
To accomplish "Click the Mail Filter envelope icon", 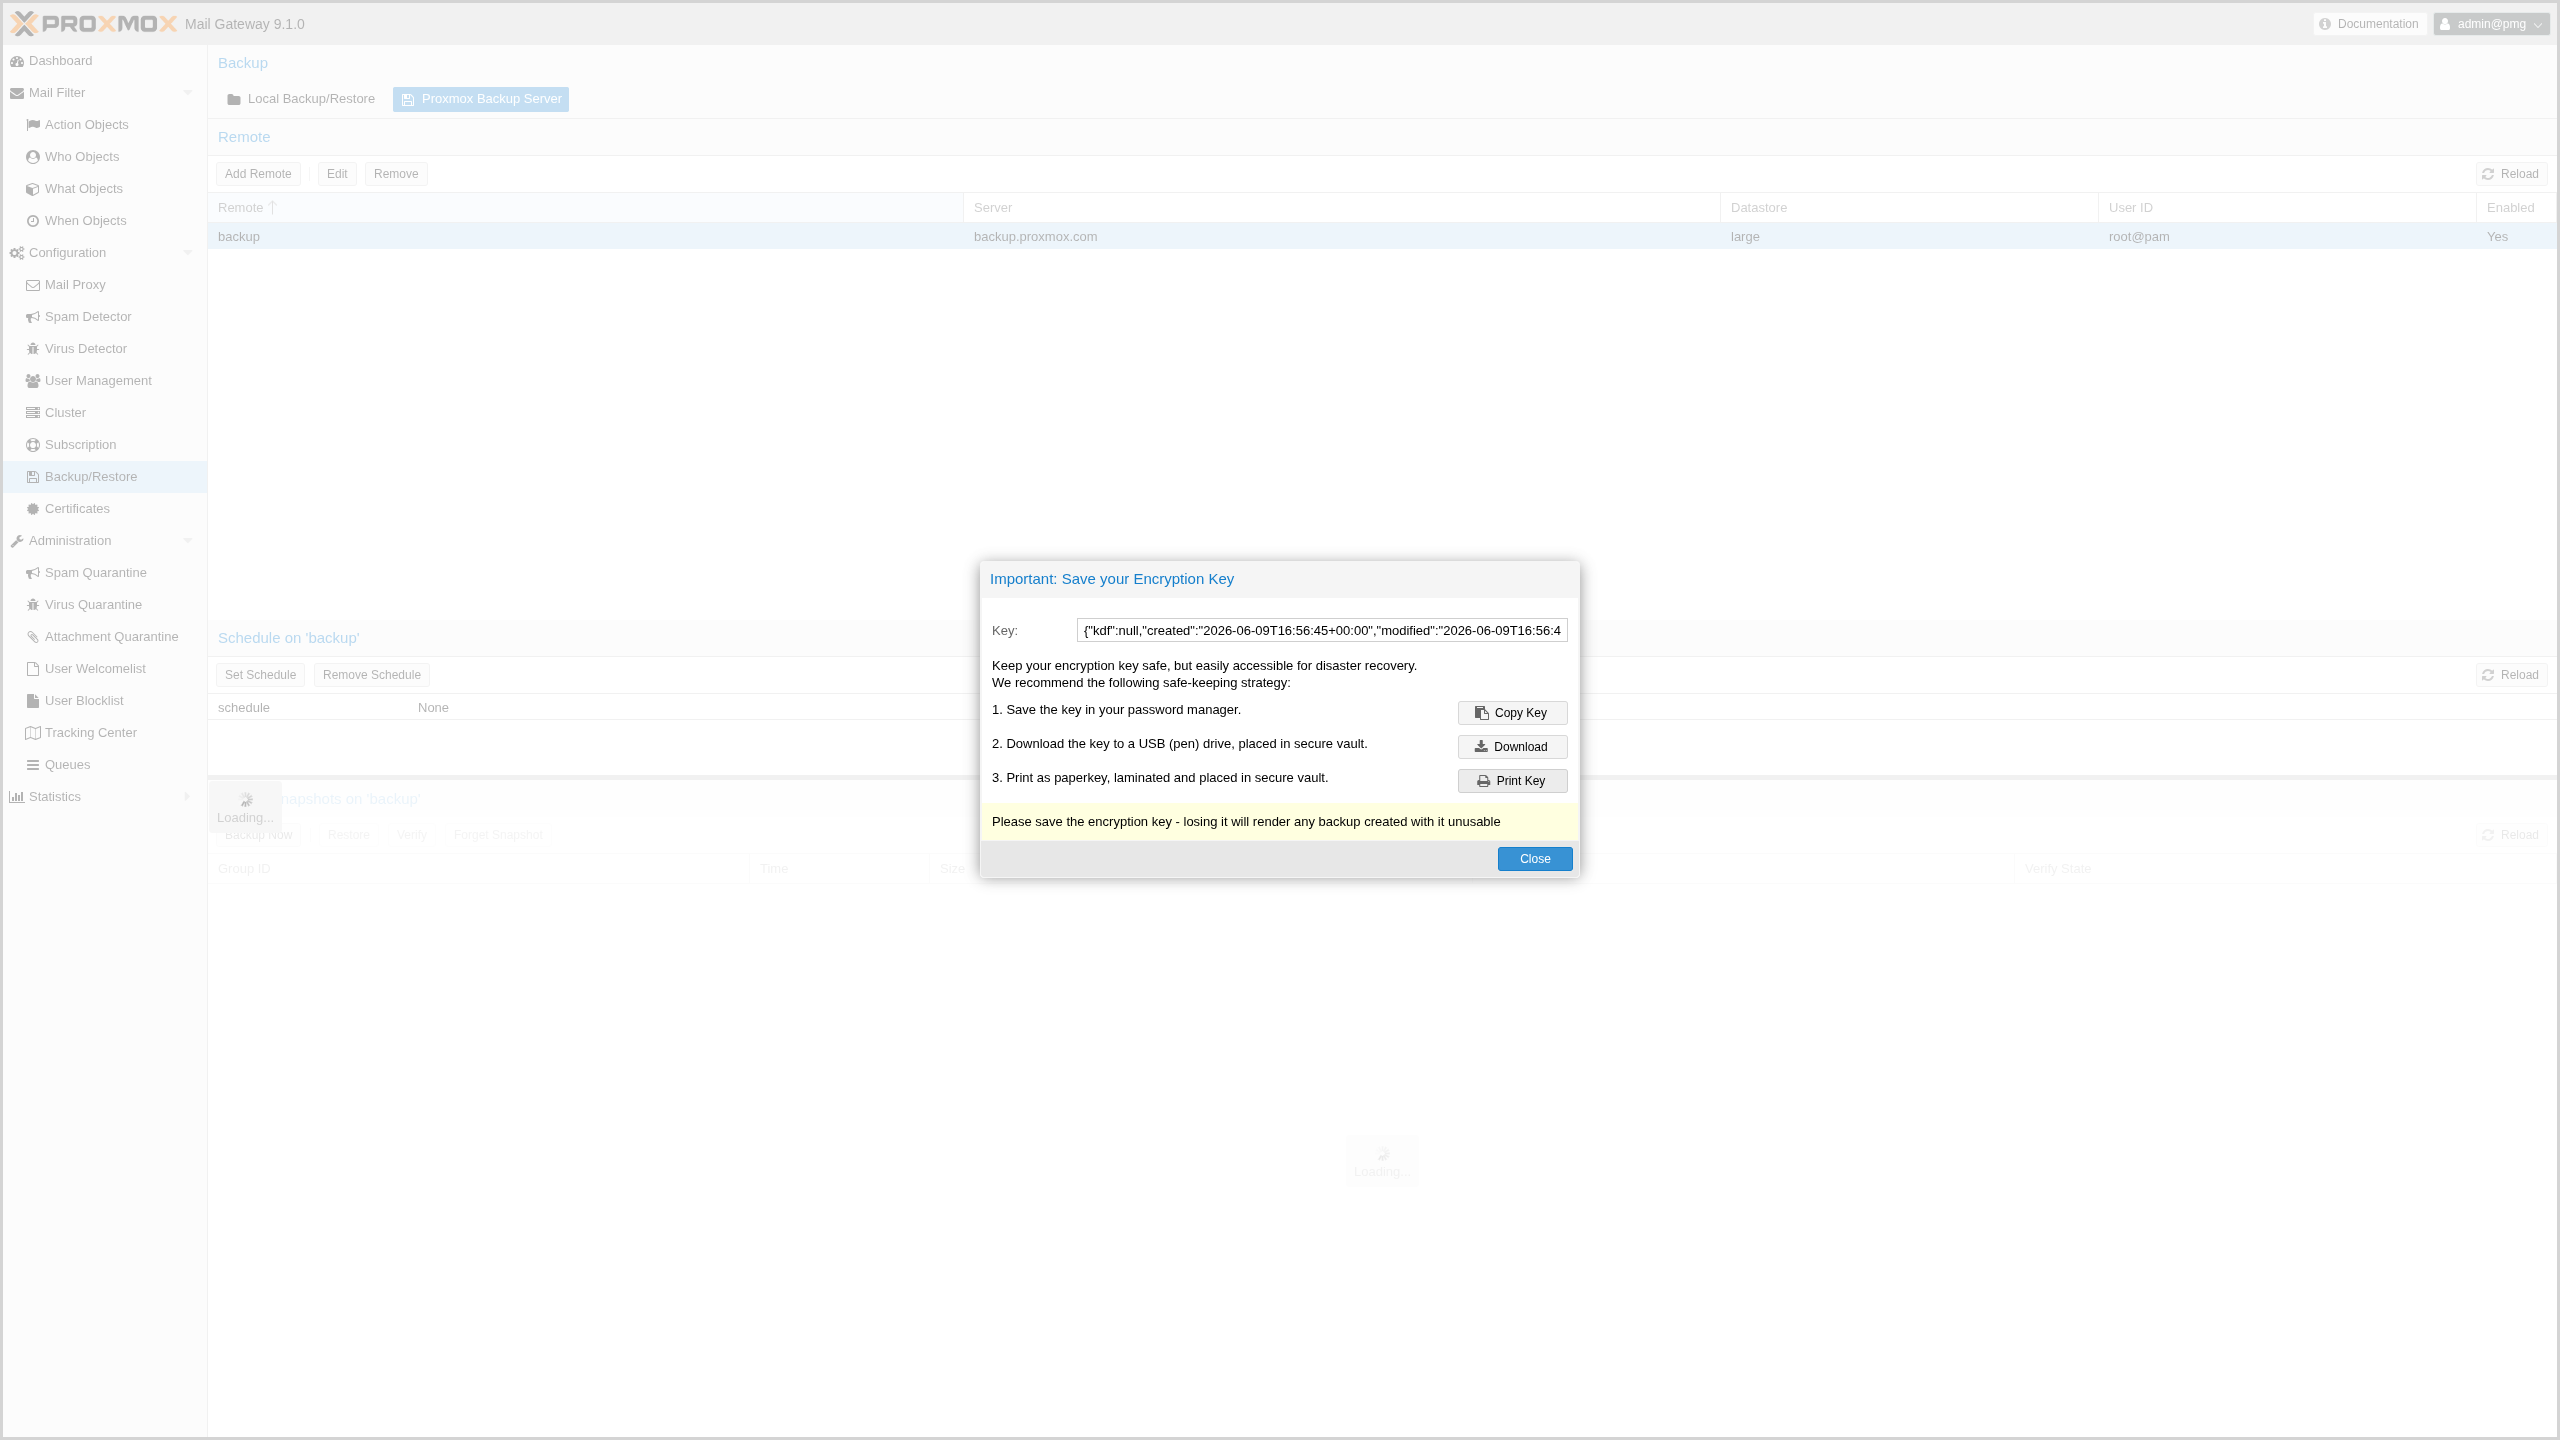I will pyautogui.click(x=17, y=93).
